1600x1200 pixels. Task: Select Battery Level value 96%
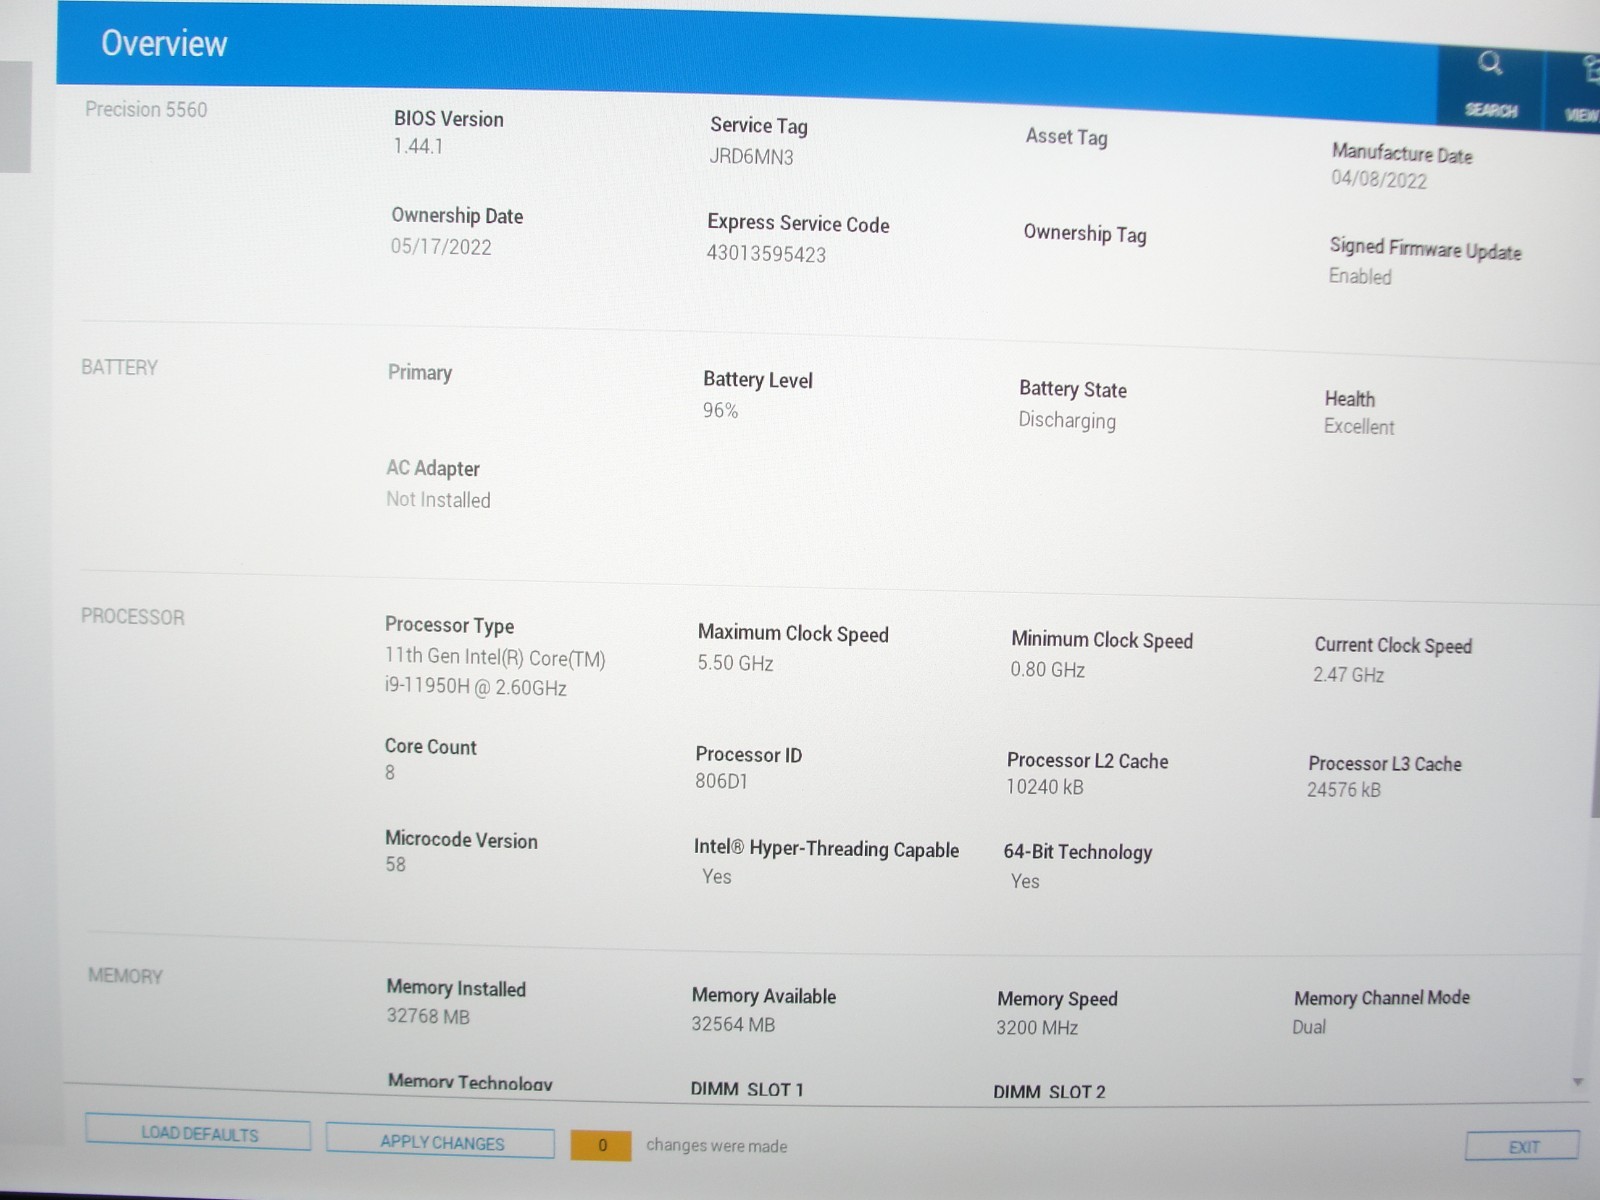[720, 410]
